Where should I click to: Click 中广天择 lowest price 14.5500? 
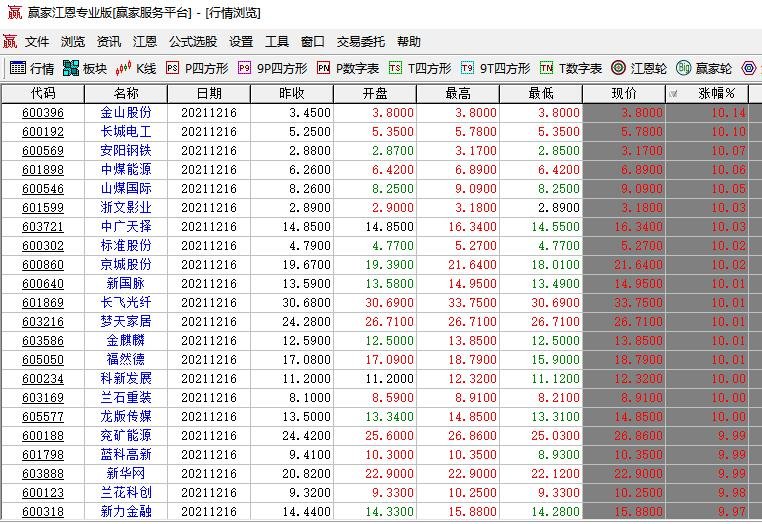555,227
